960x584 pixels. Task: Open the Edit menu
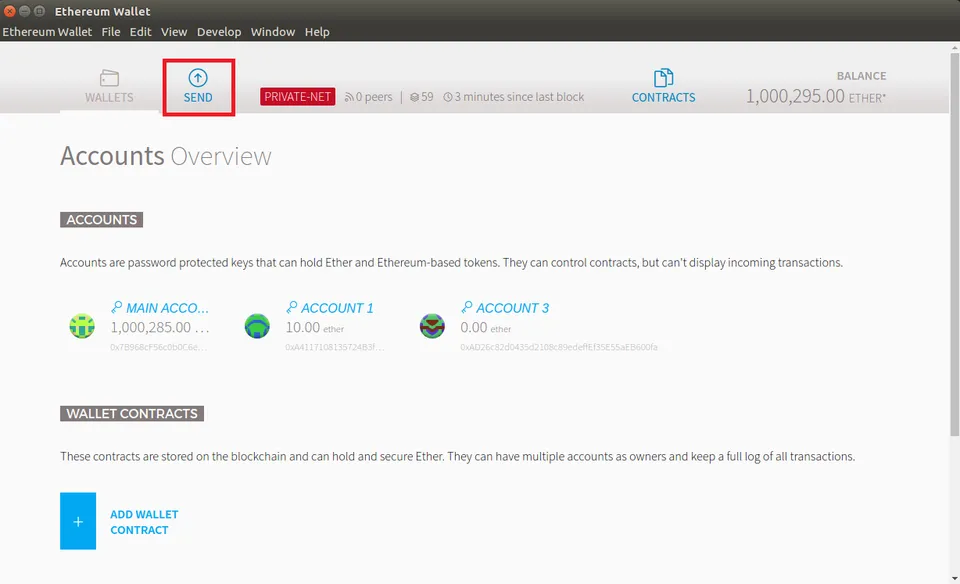140,32
